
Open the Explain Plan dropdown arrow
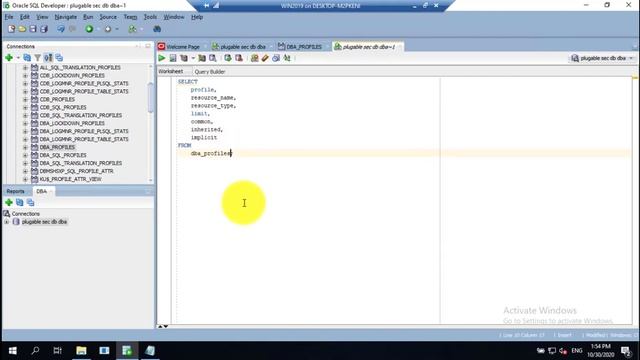(x=193, y=58)
